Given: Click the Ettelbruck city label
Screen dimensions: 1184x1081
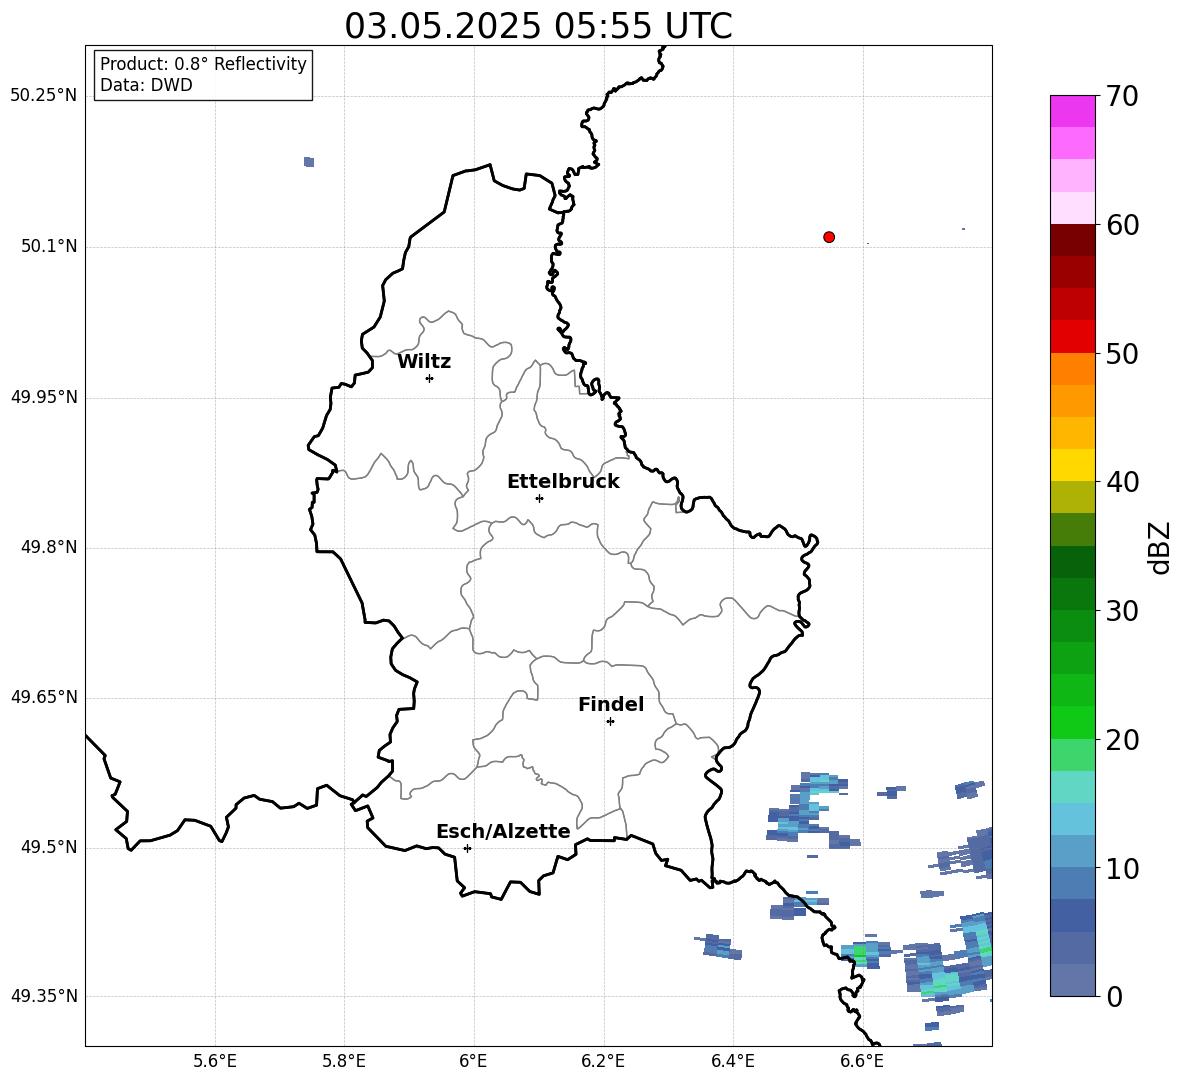Looking at the screenshot, I should pos(563,482).
